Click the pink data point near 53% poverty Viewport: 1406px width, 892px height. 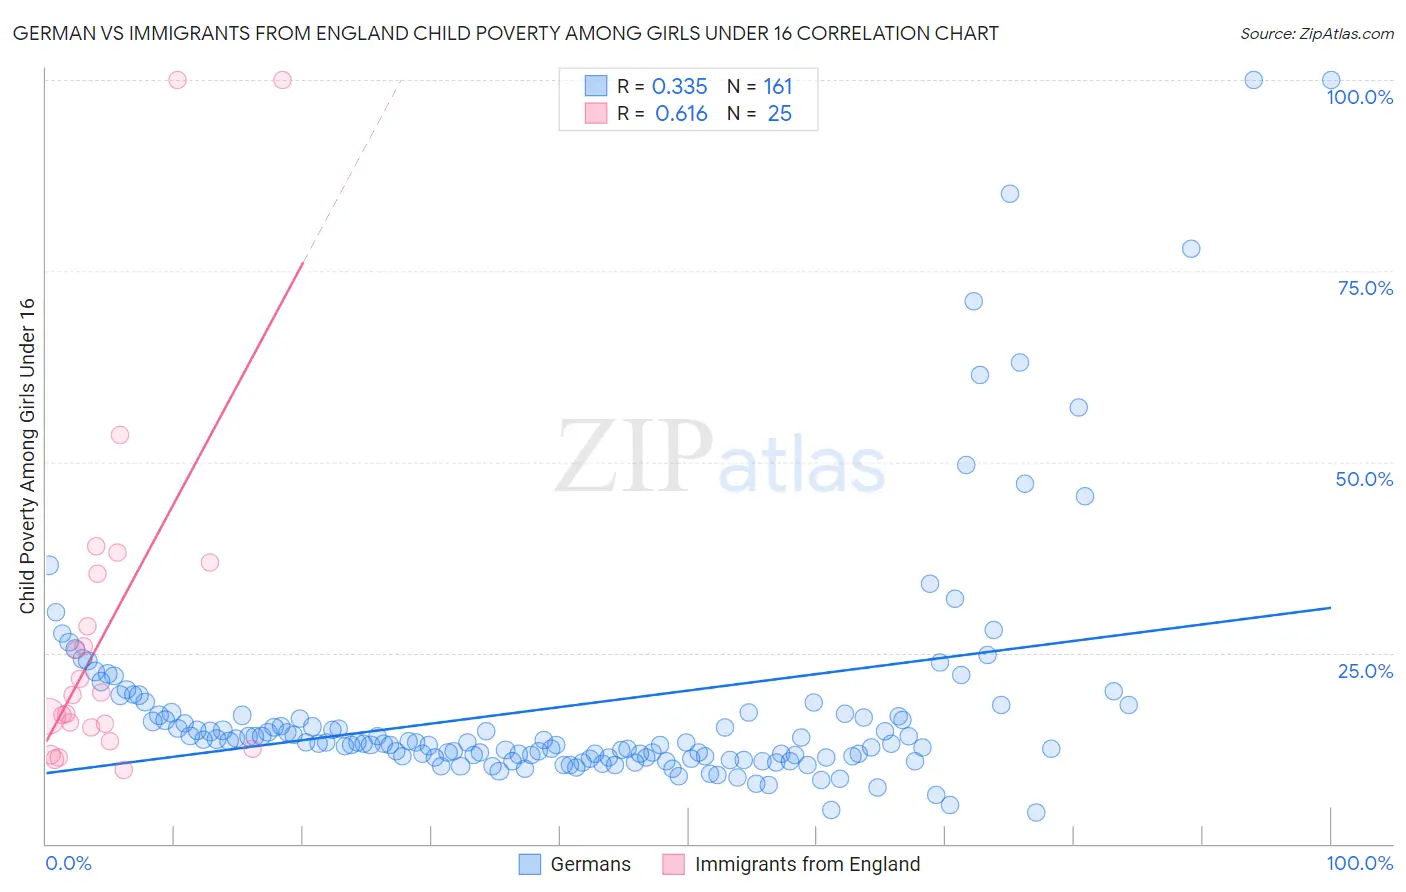point(120,435)
